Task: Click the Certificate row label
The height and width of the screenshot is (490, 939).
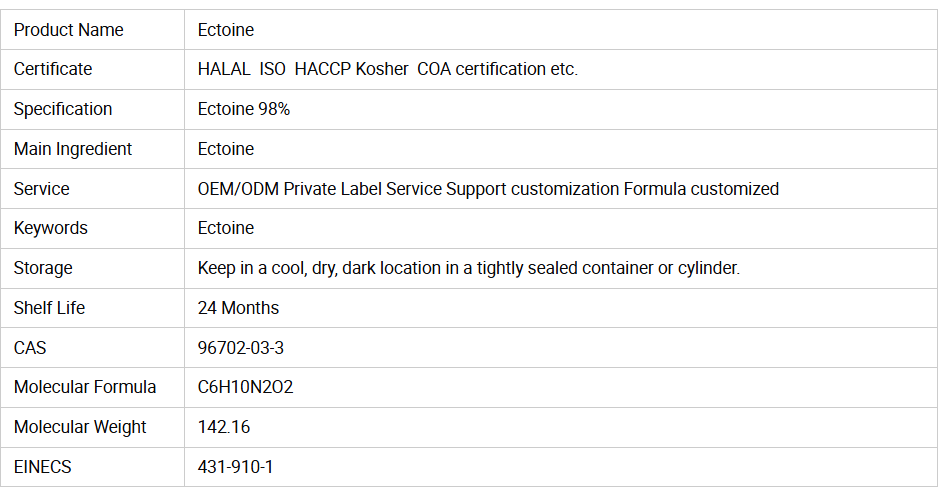Action: tap(52, 69)
